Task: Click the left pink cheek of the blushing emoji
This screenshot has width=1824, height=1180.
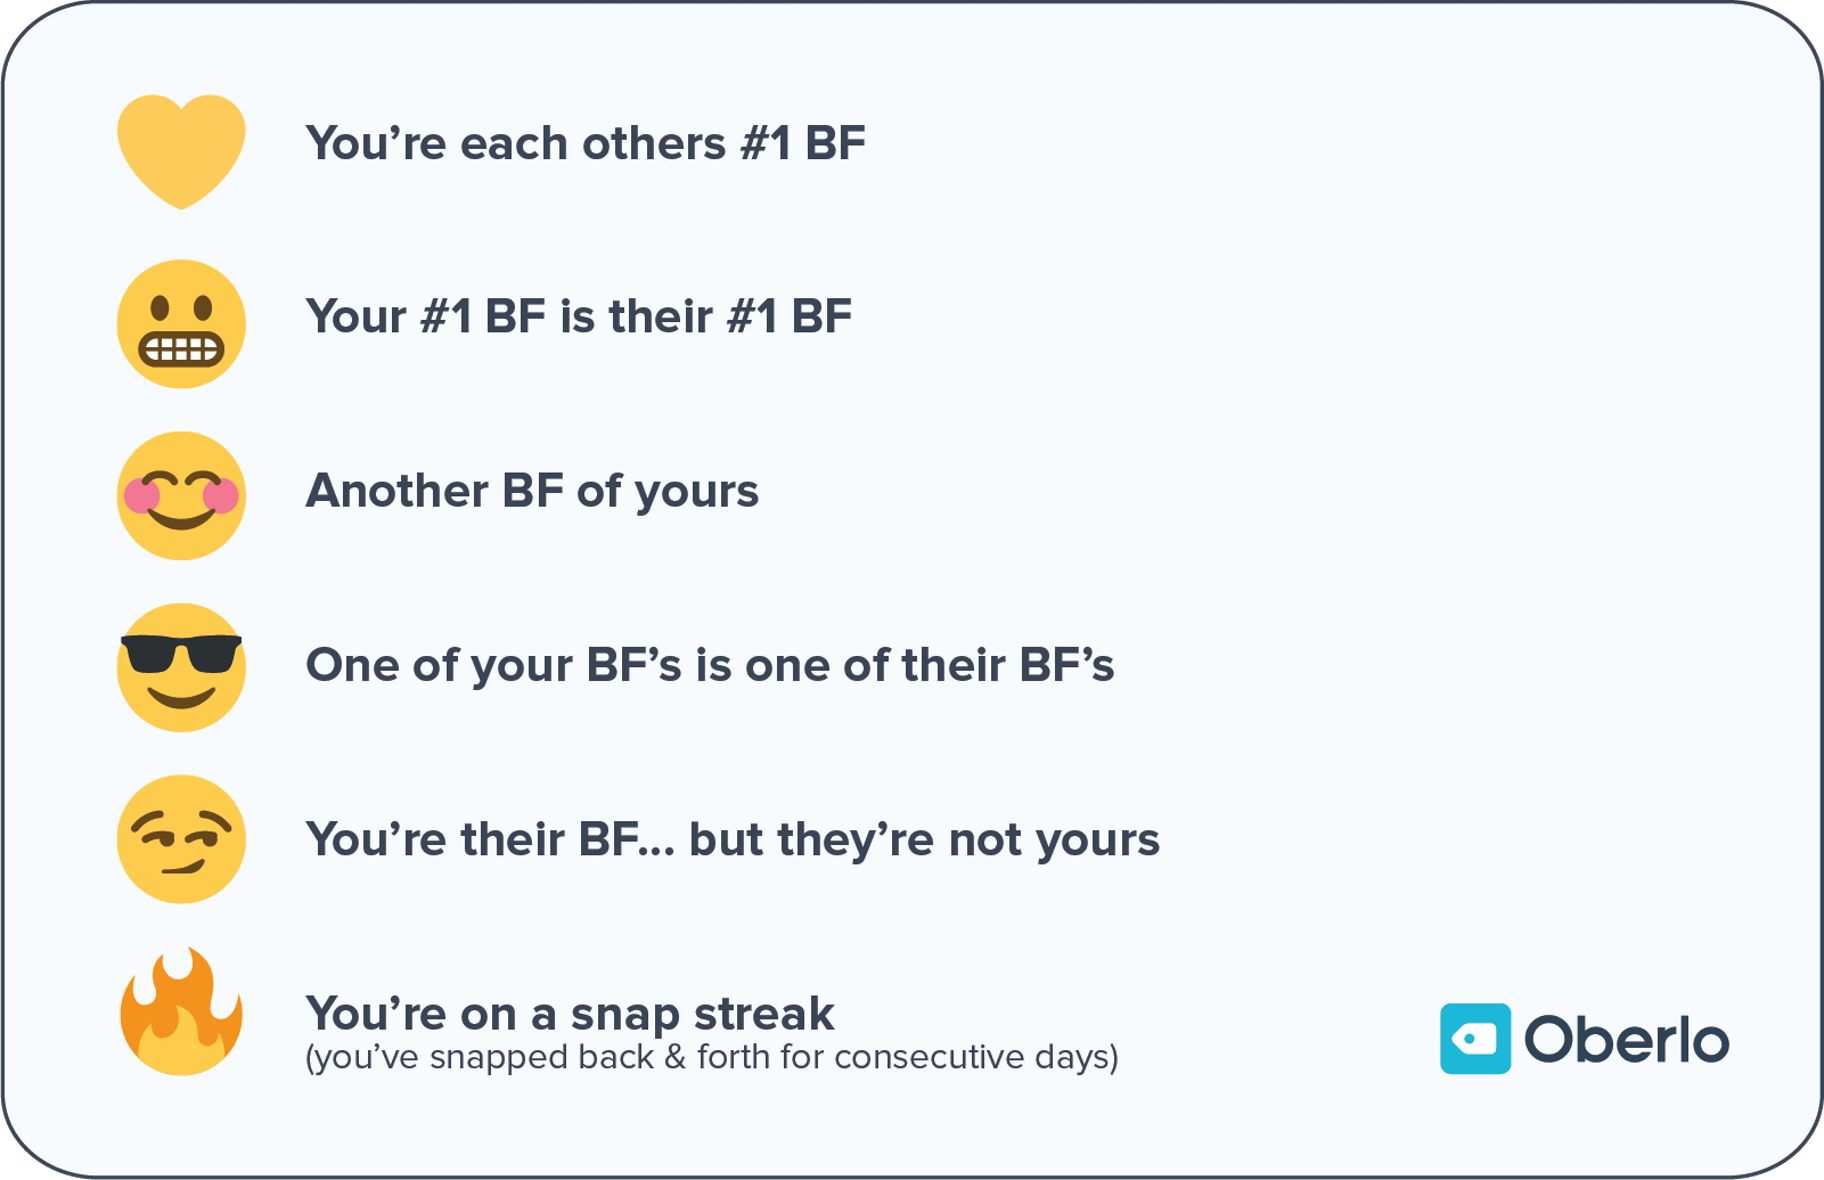Action: pos(141,495)
